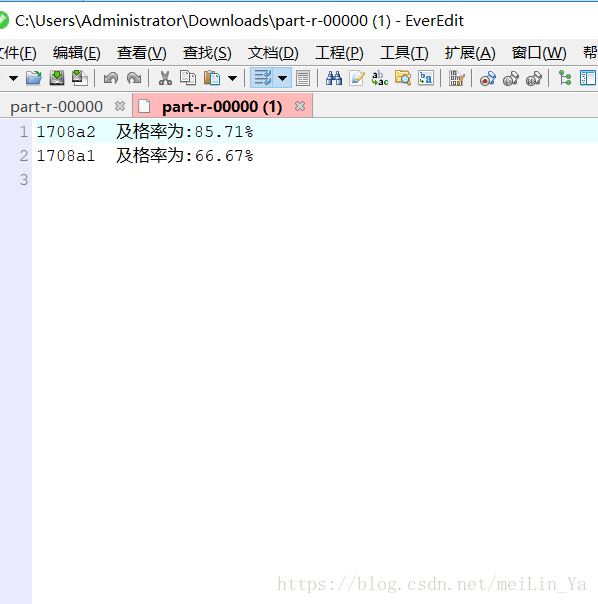Click the Open file folder icon
The width and height of the screenshot is (598, 604).
tap(34, 78)
